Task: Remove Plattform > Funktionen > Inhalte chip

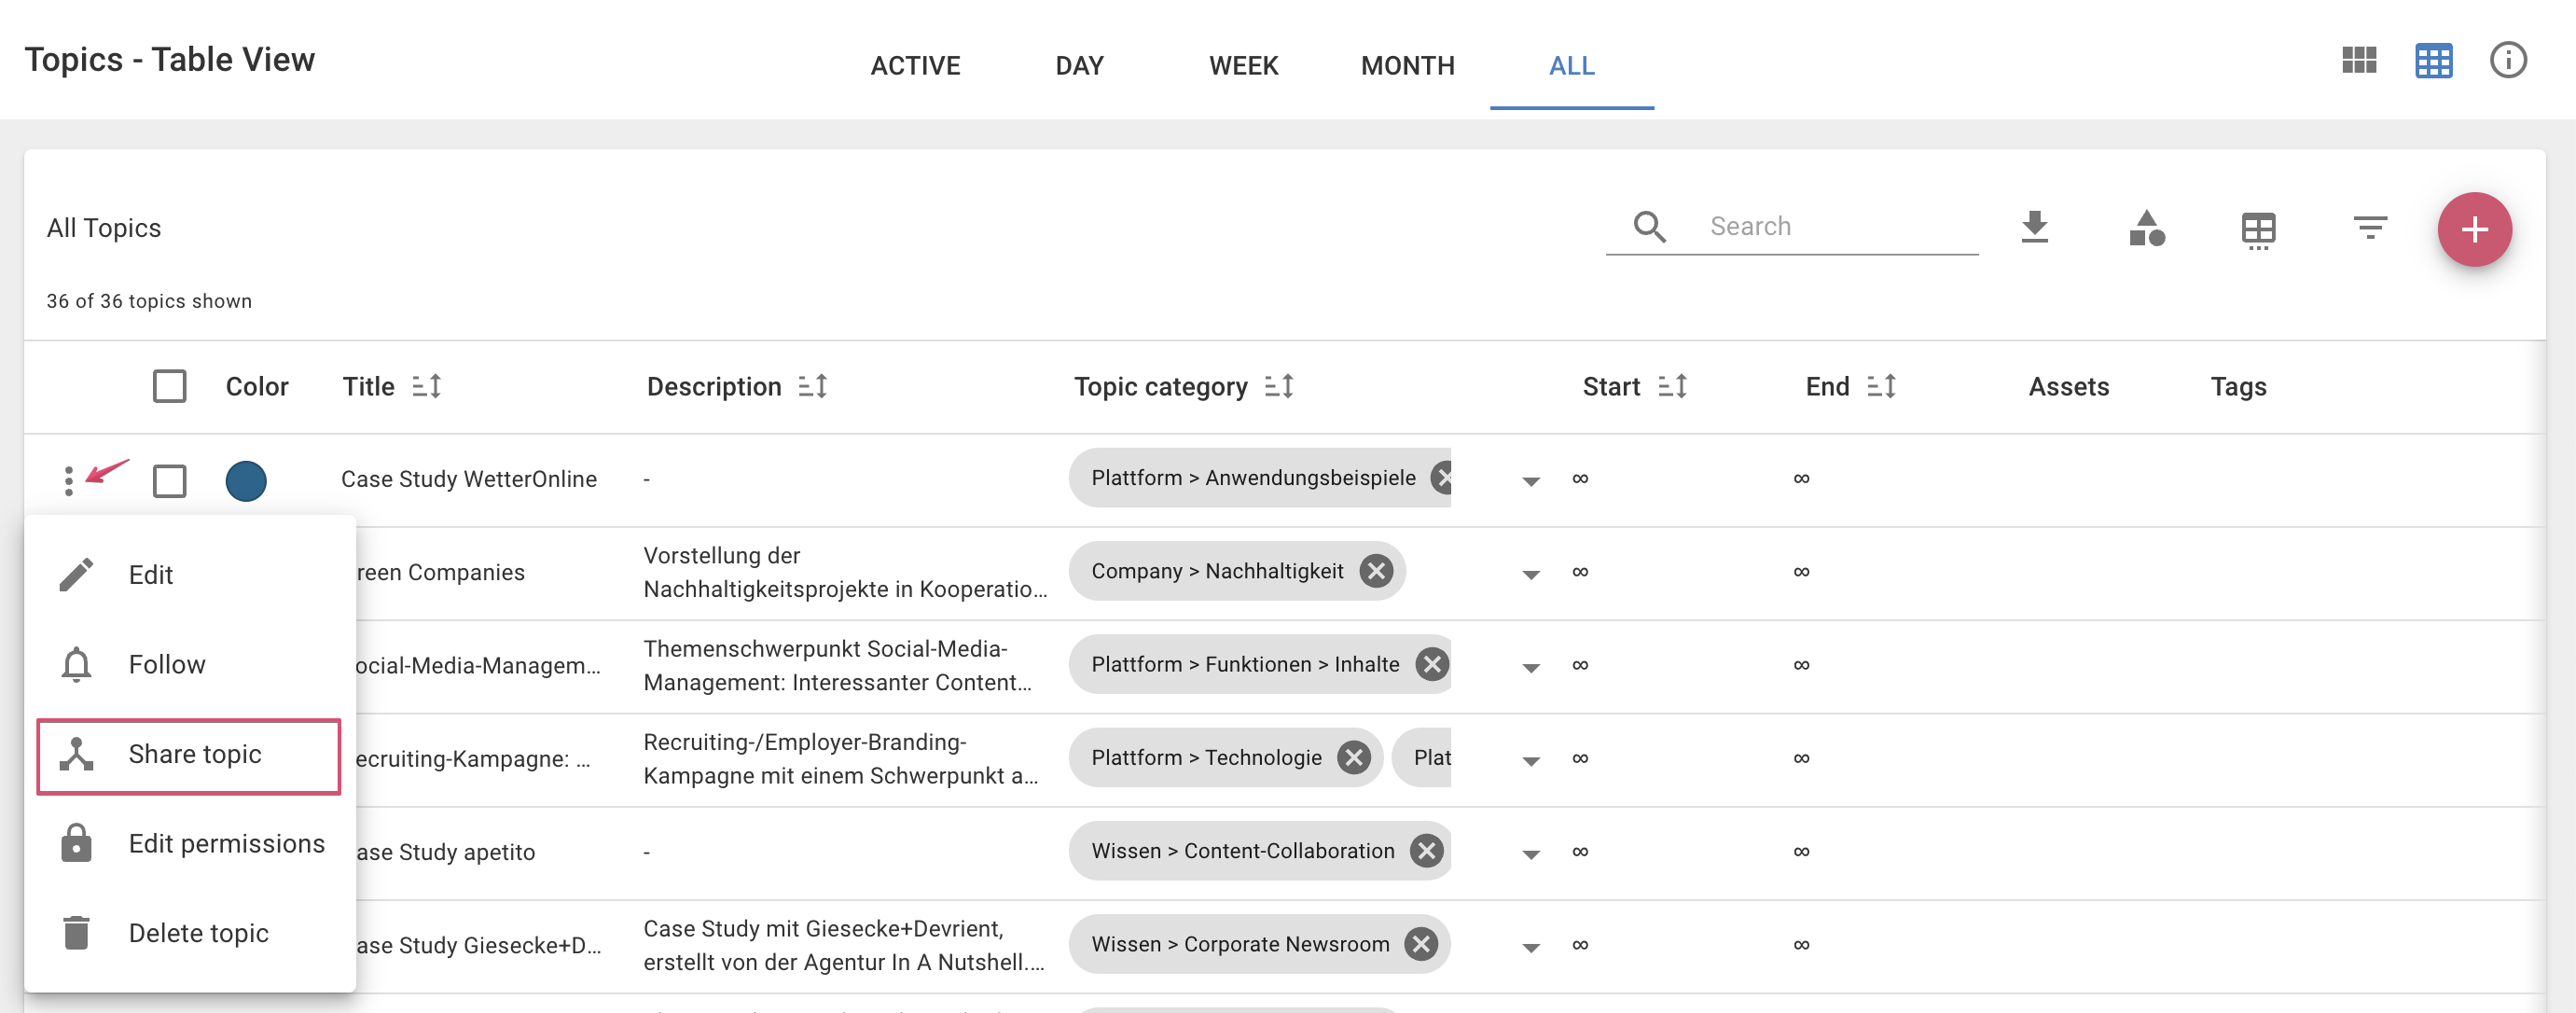Action: [x=1432, y=664]
